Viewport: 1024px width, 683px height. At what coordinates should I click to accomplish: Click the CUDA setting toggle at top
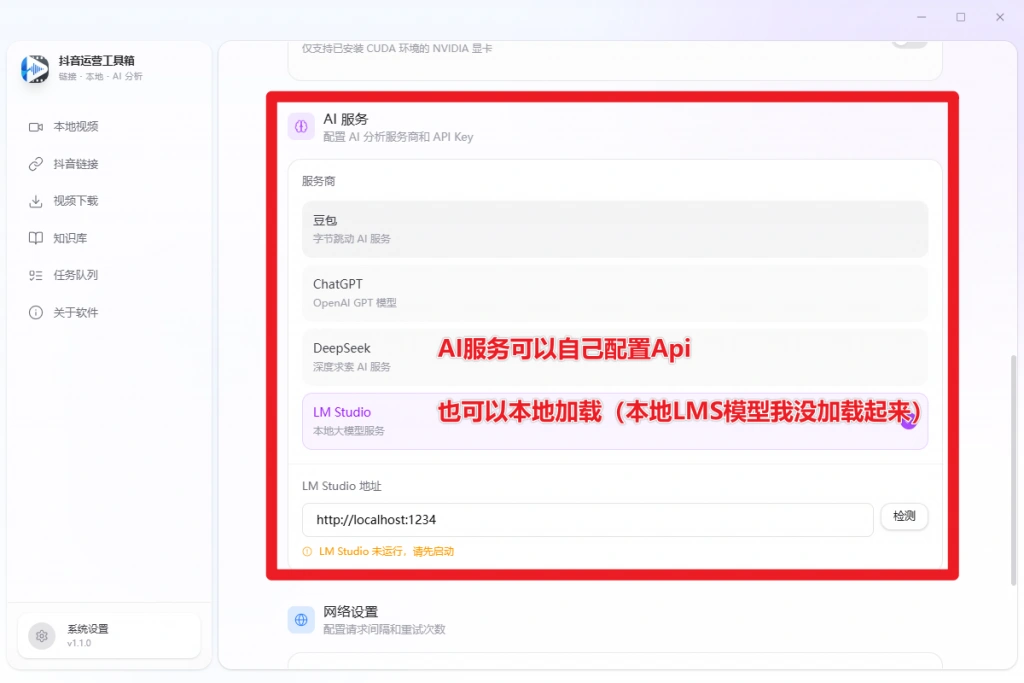click(x=908, y=41)
